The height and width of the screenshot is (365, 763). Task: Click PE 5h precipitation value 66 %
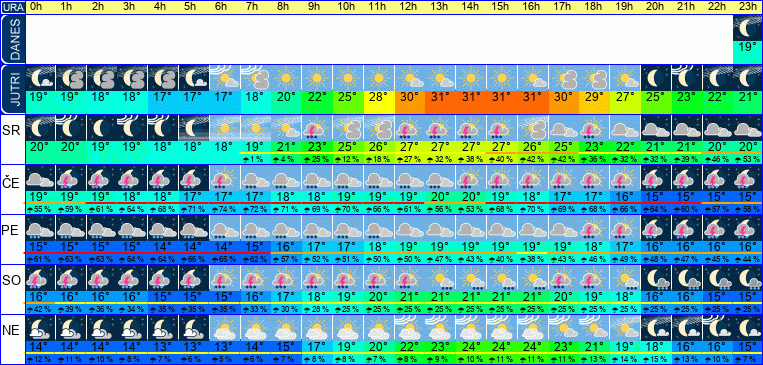coord(194,258)
